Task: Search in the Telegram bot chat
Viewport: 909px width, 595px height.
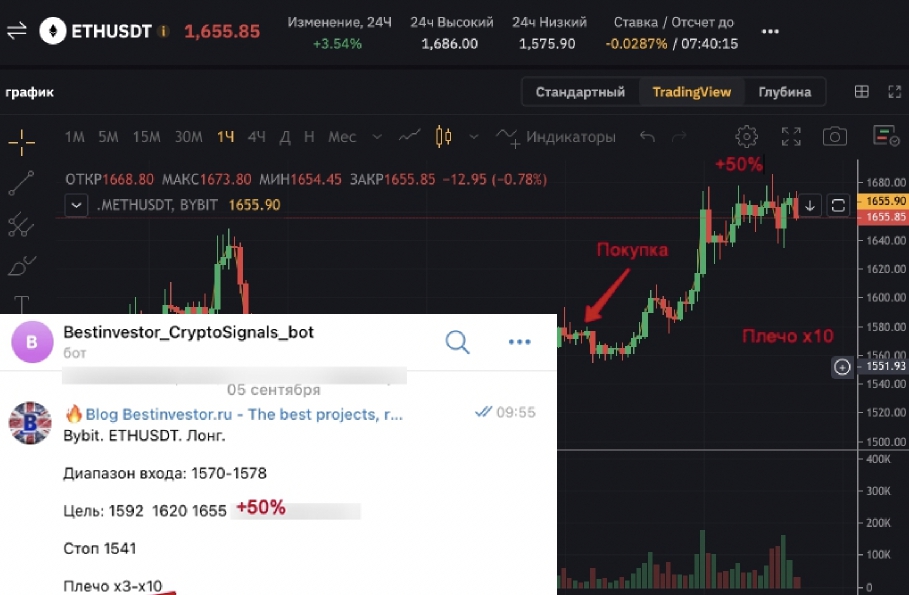Action: coord(457,342)
